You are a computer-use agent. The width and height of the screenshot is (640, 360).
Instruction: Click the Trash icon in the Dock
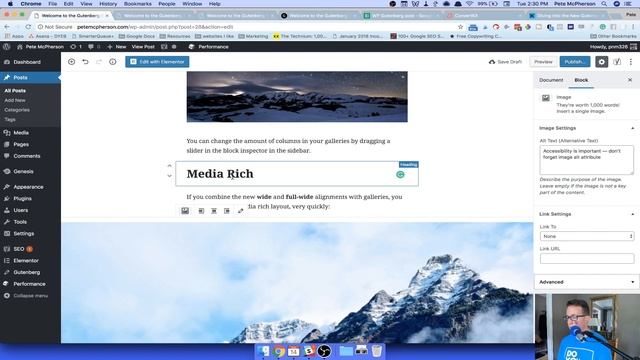(377, 351)
